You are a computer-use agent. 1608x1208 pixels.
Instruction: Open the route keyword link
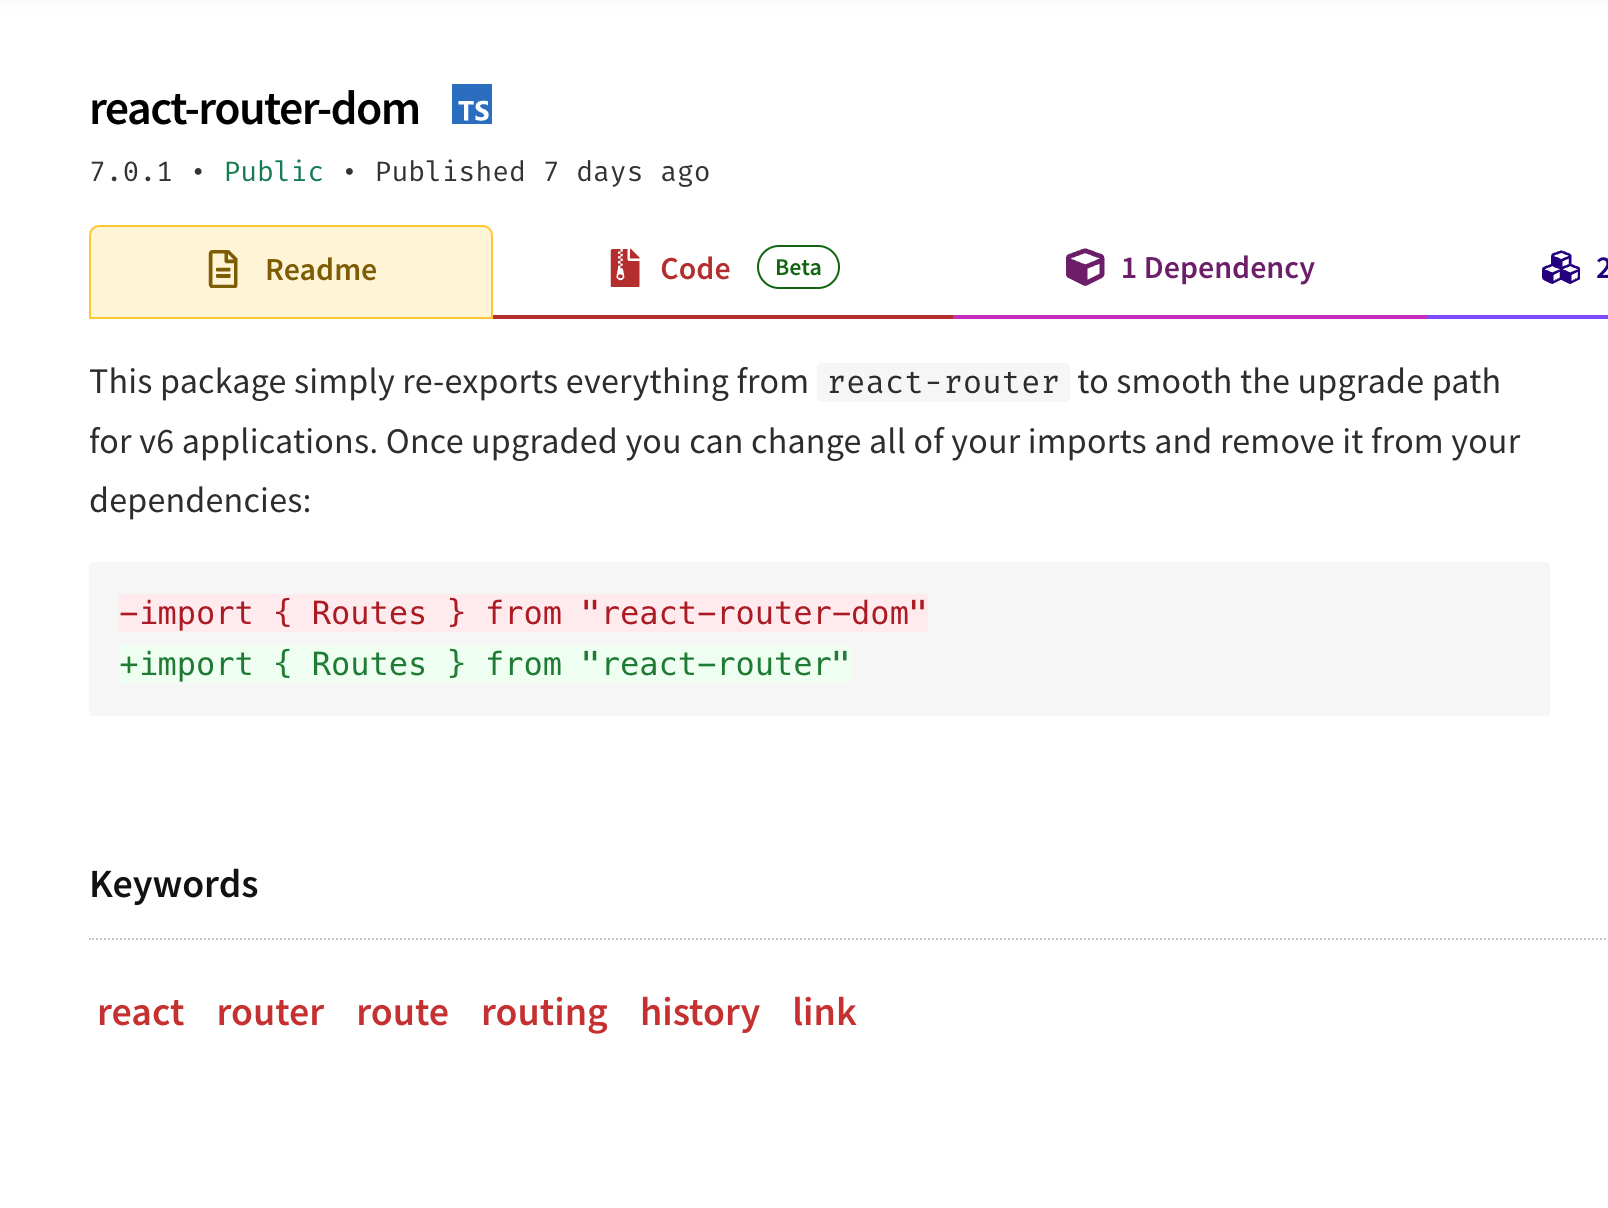(402, 1012)
